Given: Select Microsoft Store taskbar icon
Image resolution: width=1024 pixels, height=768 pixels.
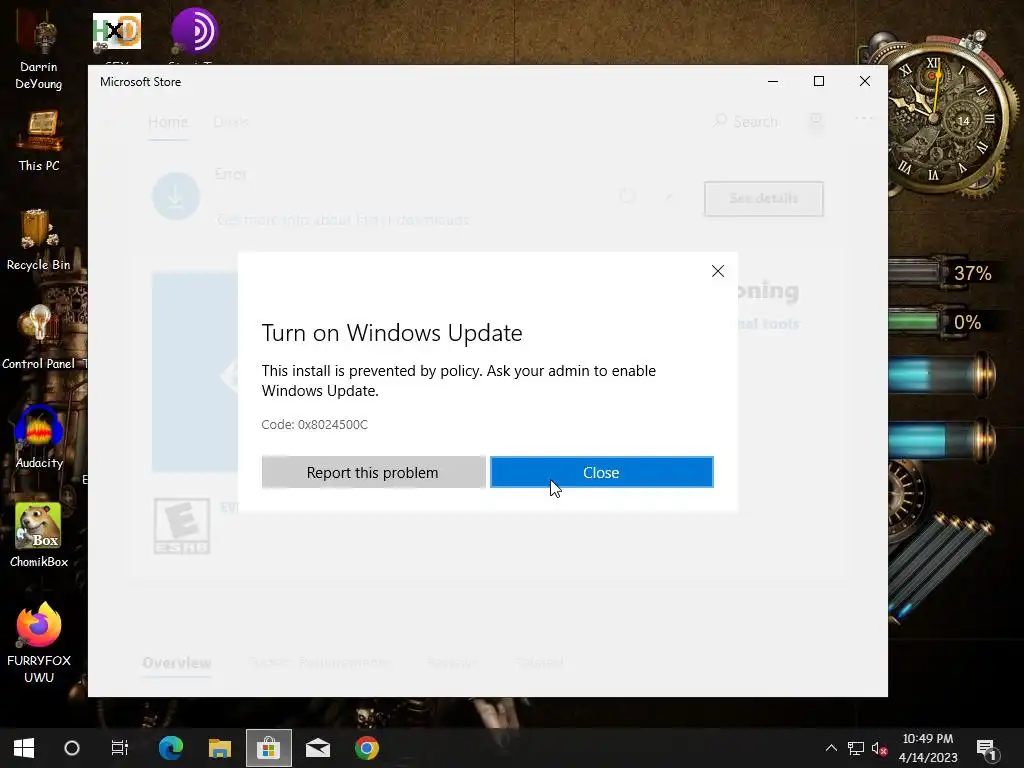Looking at the screenshot, I should [268, 748].
